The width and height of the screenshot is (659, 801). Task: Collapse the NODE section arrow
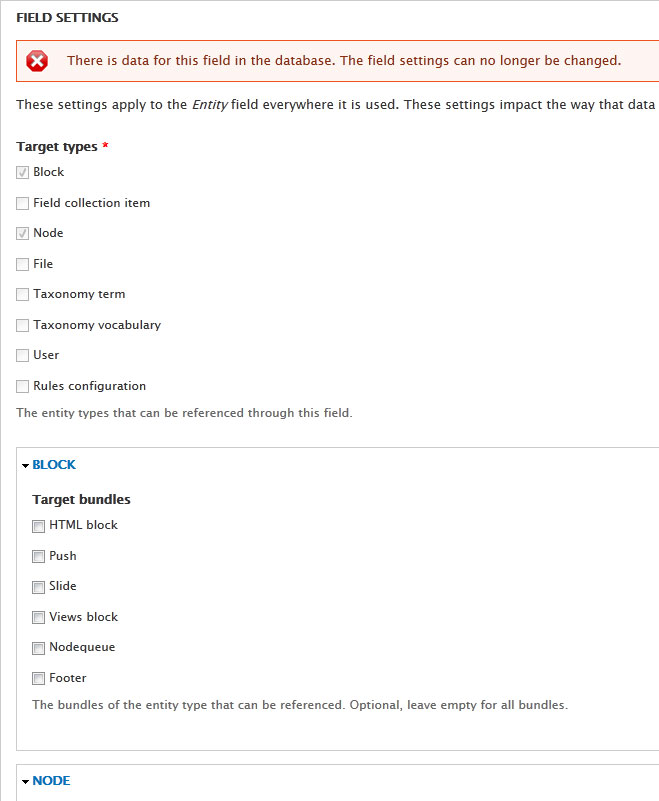click(26, 782)
